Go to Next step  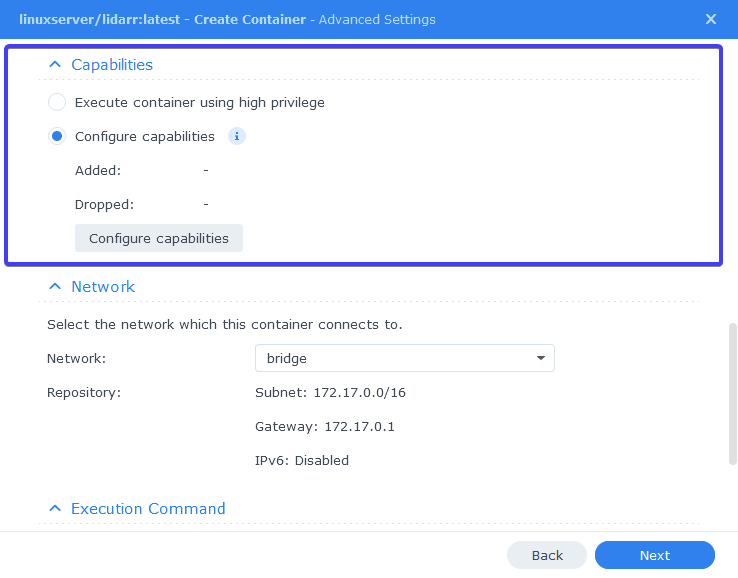click(655, 555)
